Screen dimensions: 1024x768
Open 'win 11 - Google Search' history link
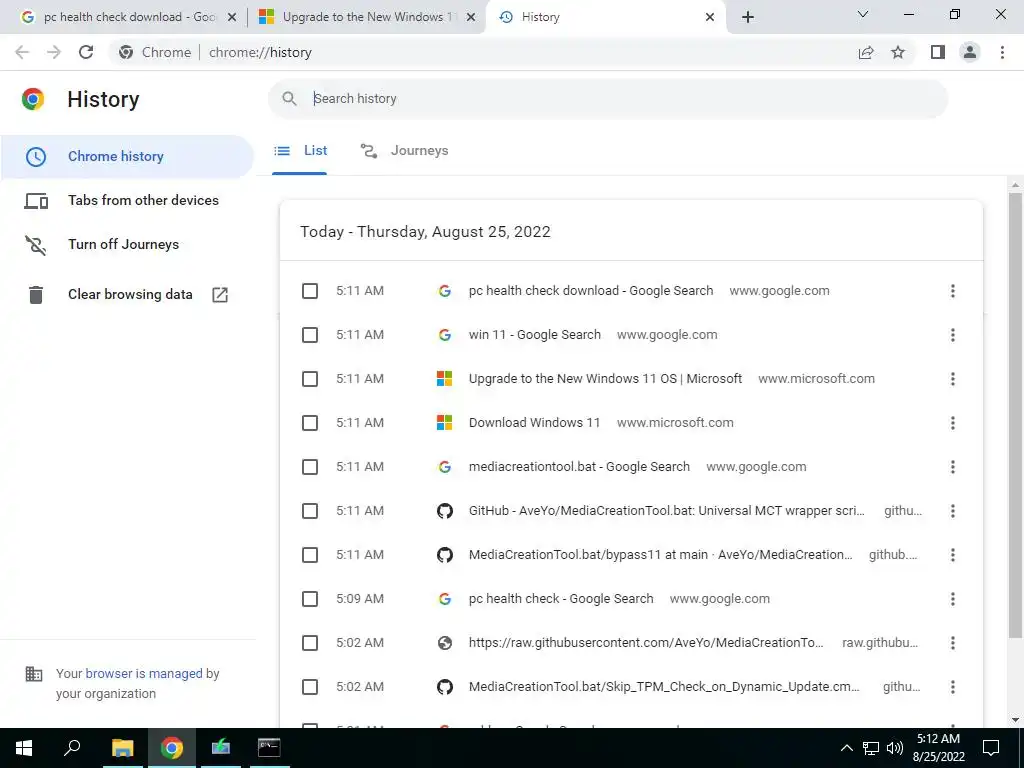(534, 335)
